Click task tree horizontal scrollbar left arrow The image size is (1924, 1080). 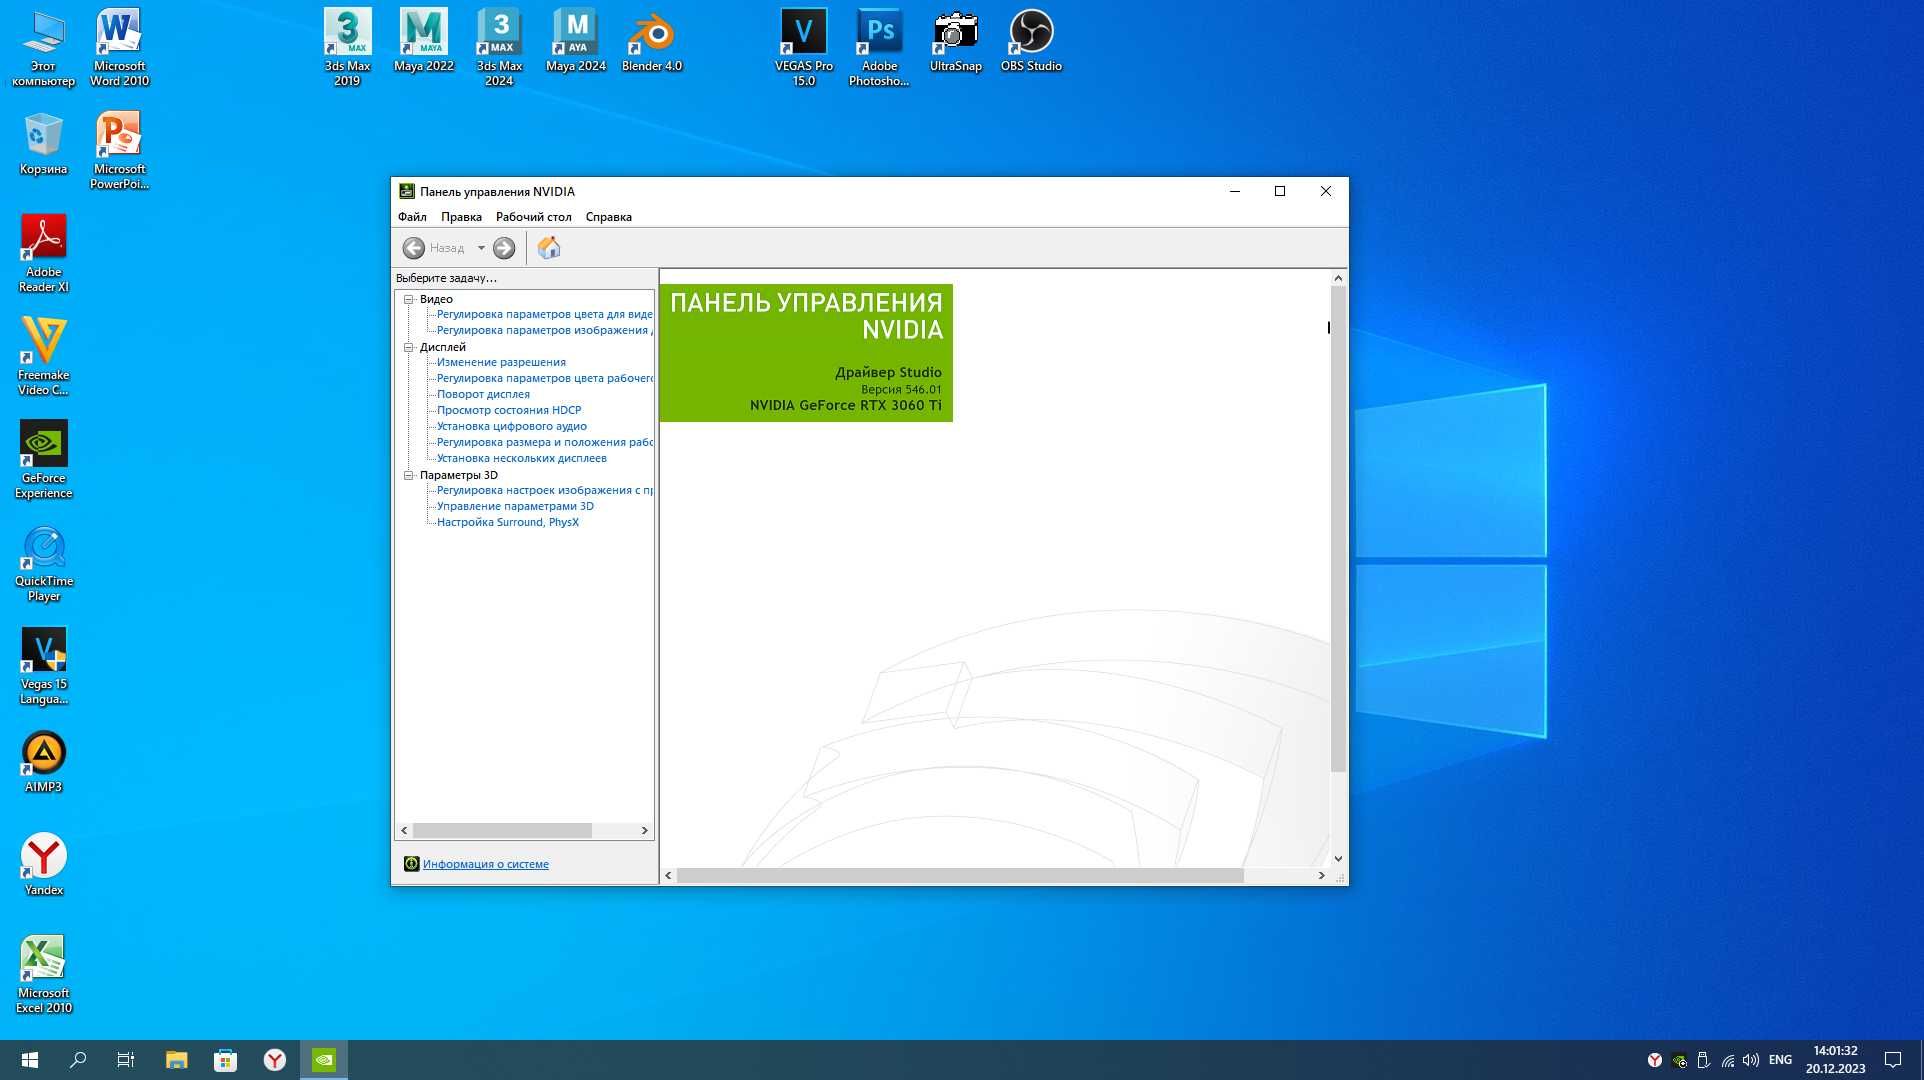pyautogui.click(x=404, y=830)
